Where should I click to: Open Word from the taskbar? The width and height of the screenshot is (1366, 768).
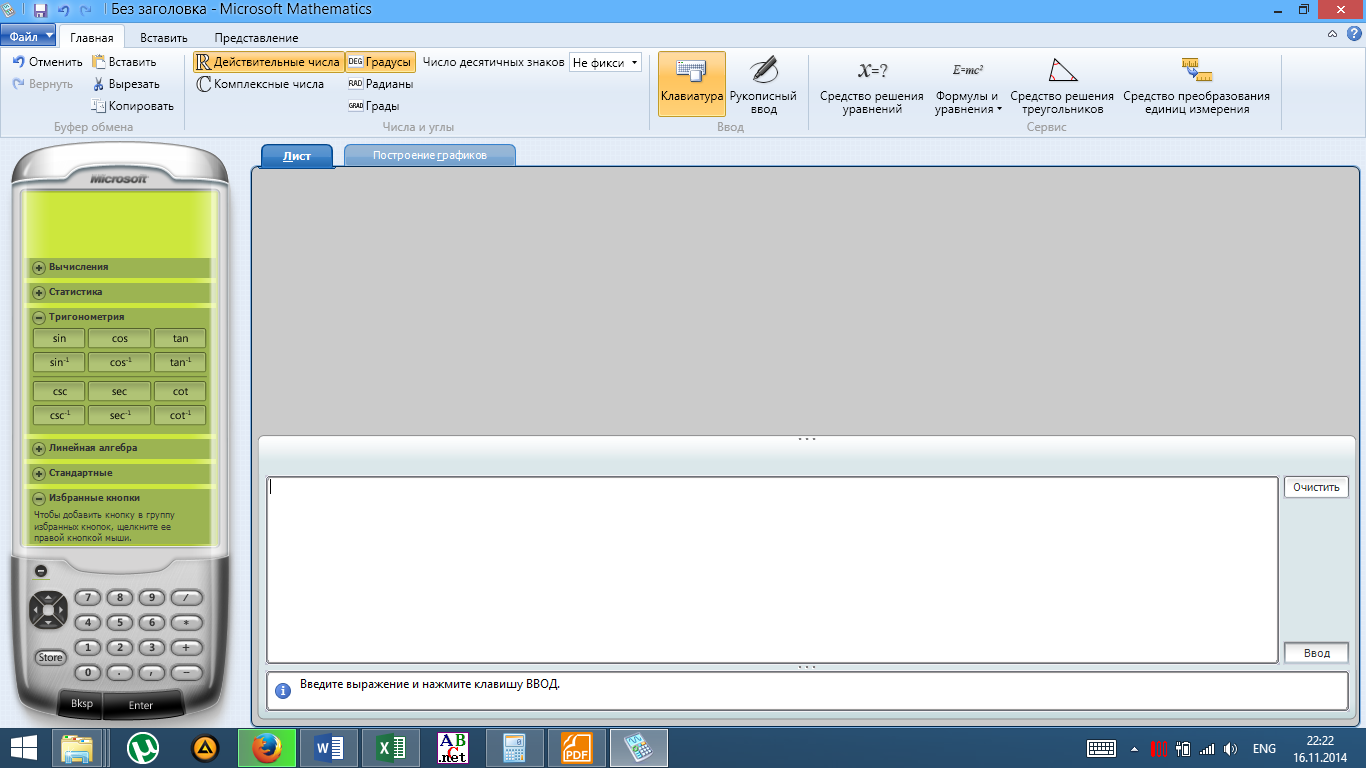pos(329,748)
